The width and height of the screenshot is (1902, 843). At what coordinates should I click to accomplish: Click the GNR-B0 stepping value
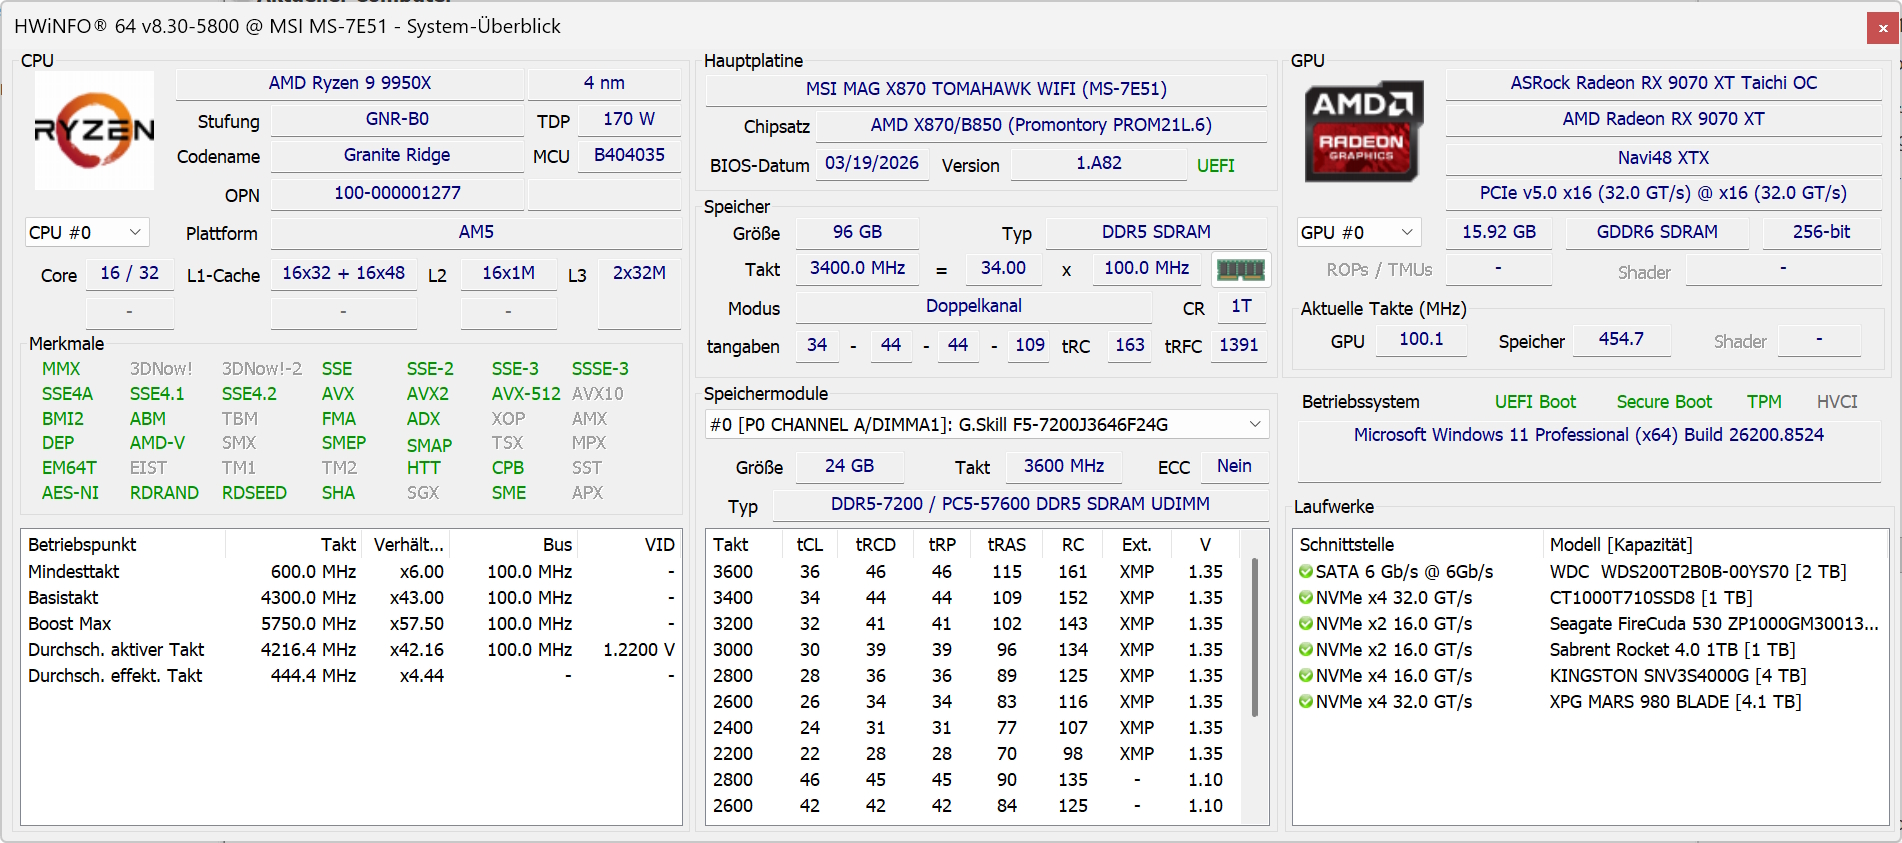click(397, 119)
